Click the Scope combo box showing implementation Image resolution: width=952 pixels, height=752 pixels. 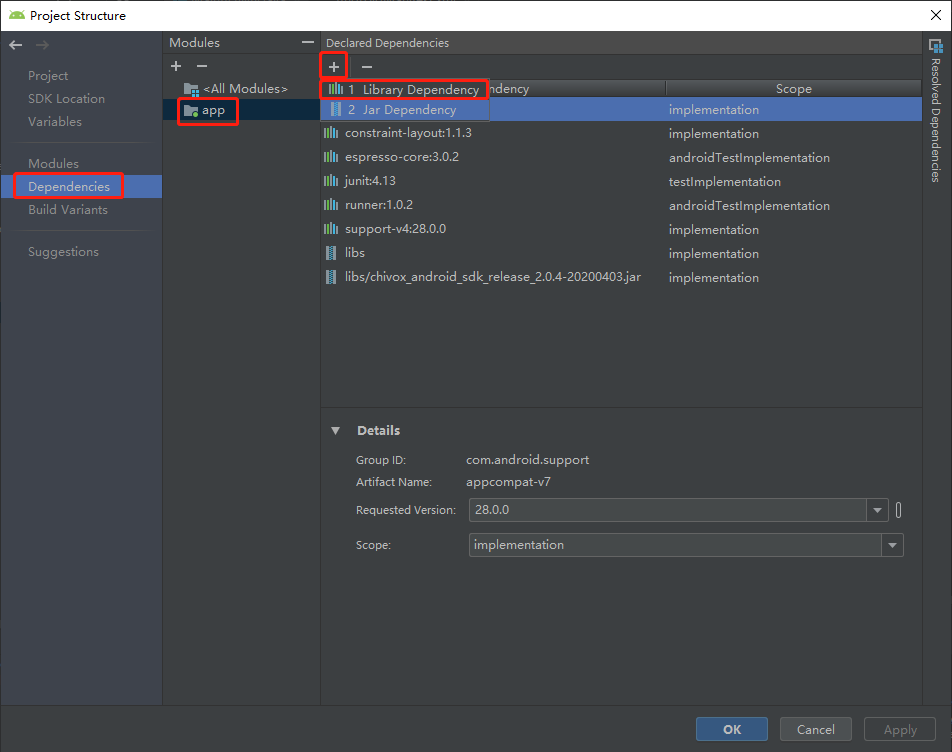click(x=686, y=545)
